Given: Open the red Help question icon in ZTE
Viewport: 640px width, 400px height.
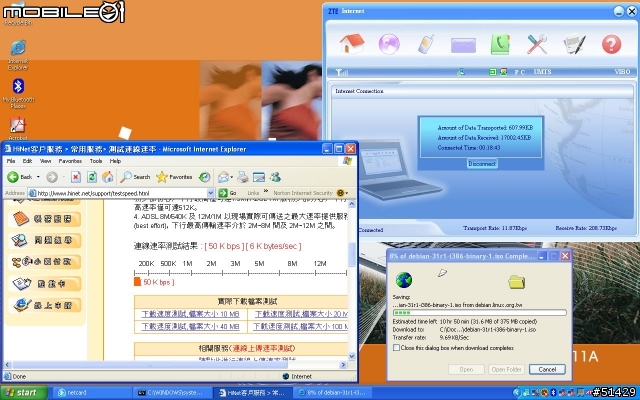Looking at the screenshot, I should pos(611,44).
